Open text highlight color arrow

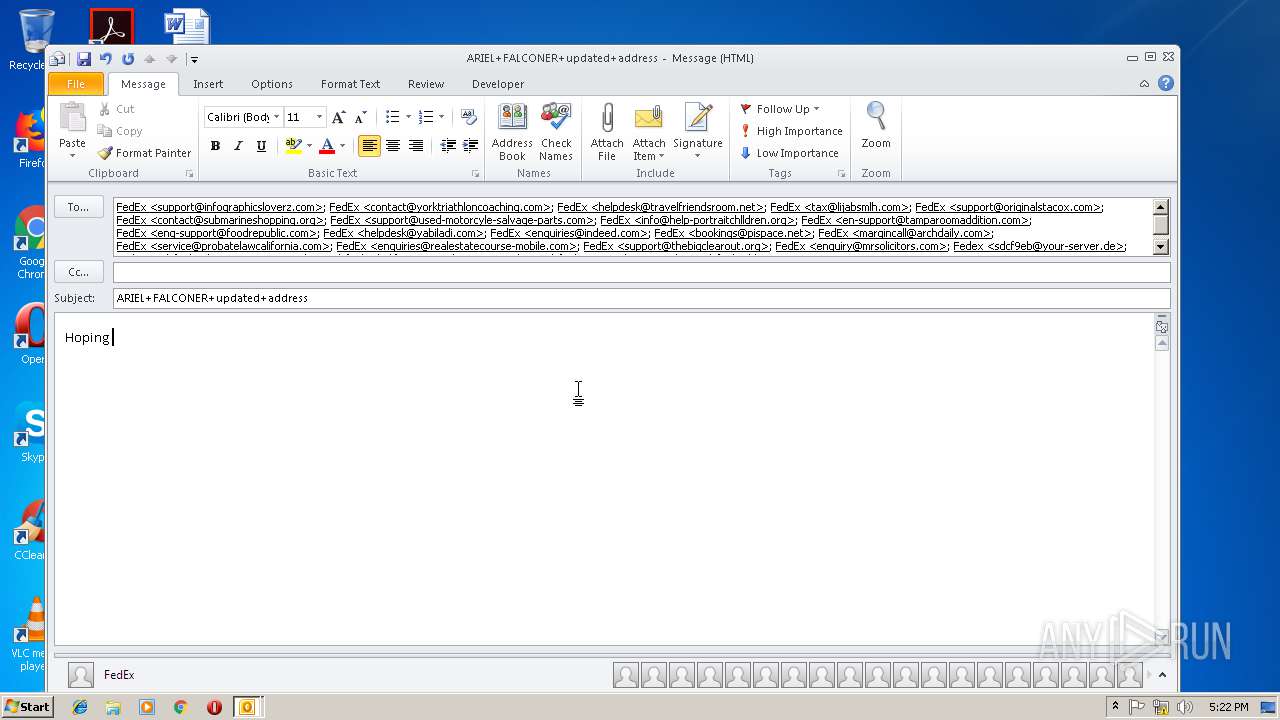click(309, 146)
